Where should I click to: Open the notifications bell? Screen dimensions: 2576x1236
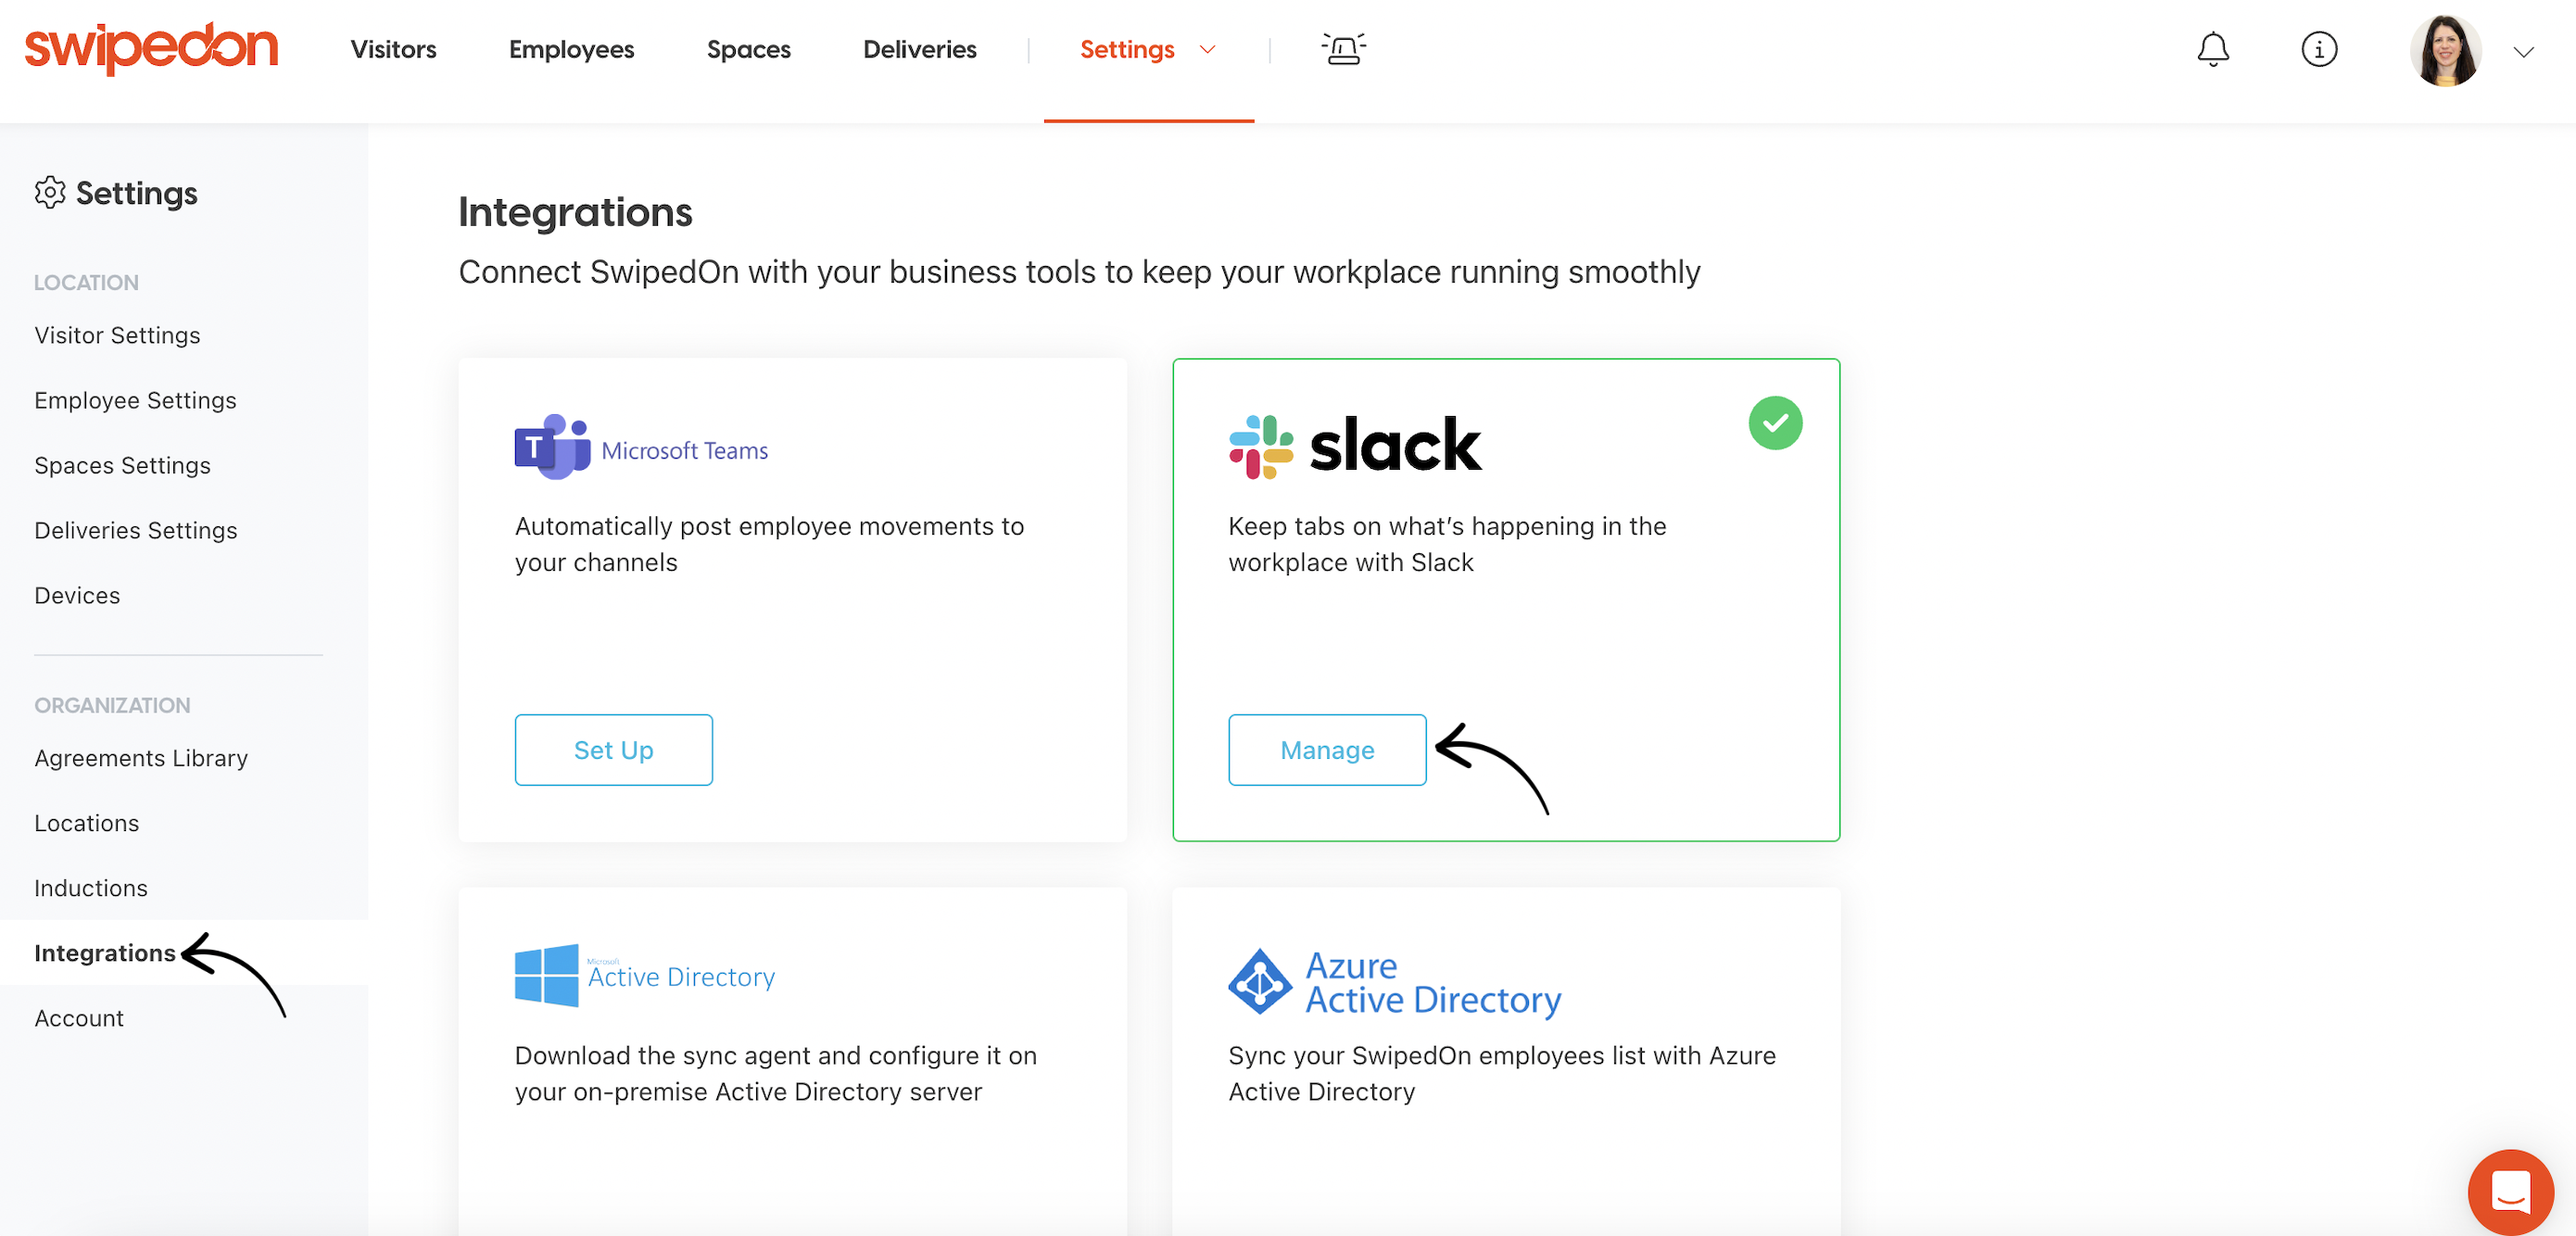click(2212, 49)
